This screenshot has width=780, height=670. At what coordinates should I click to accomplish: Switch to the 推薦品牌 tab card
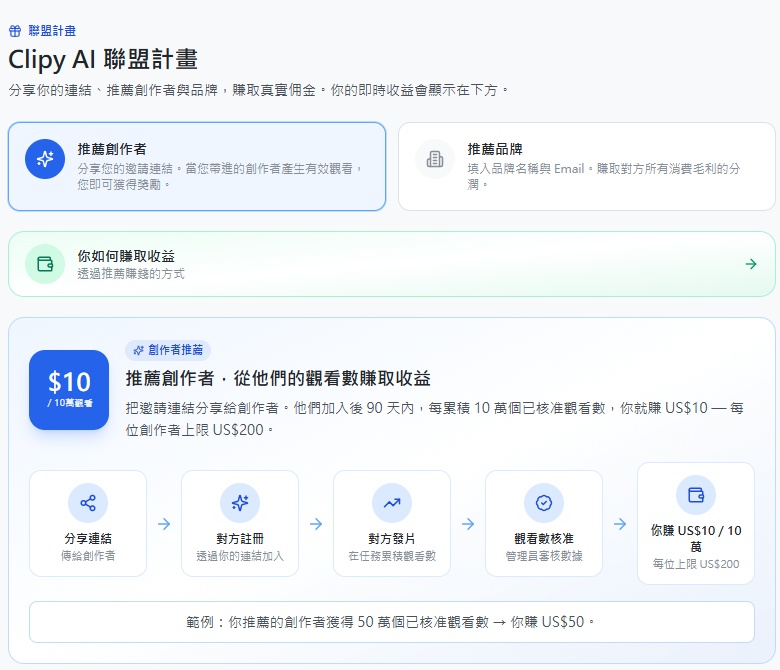586,167
